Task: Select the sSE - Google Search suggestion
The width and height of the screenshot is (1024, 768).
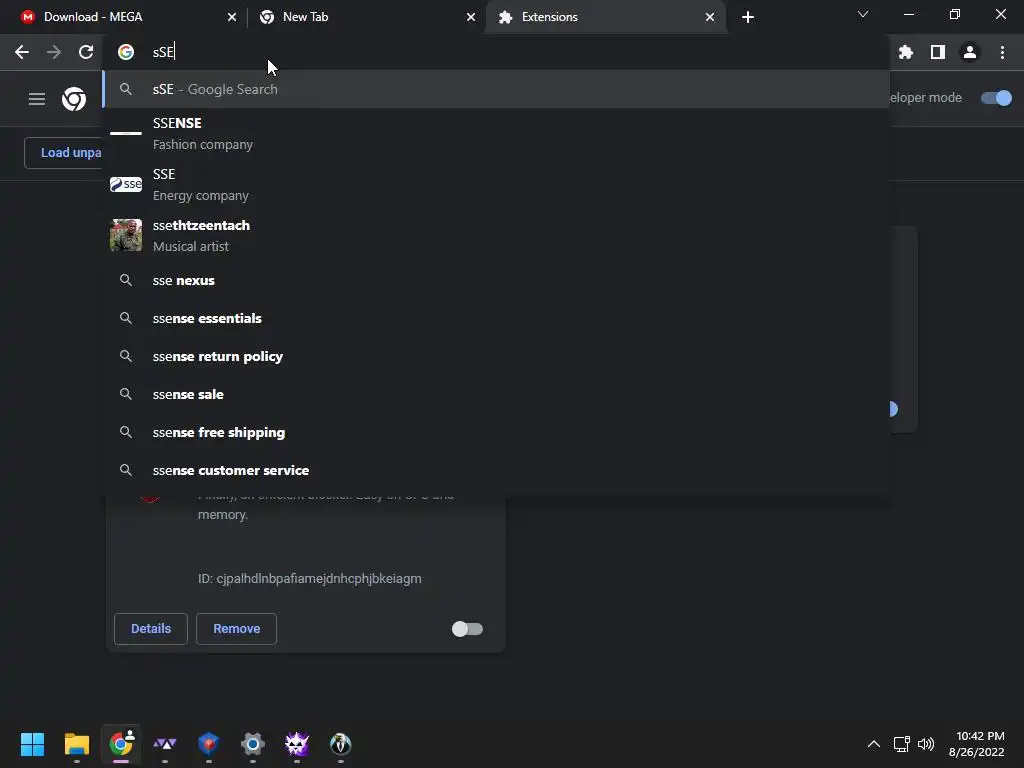Action: tap(496, 89)
